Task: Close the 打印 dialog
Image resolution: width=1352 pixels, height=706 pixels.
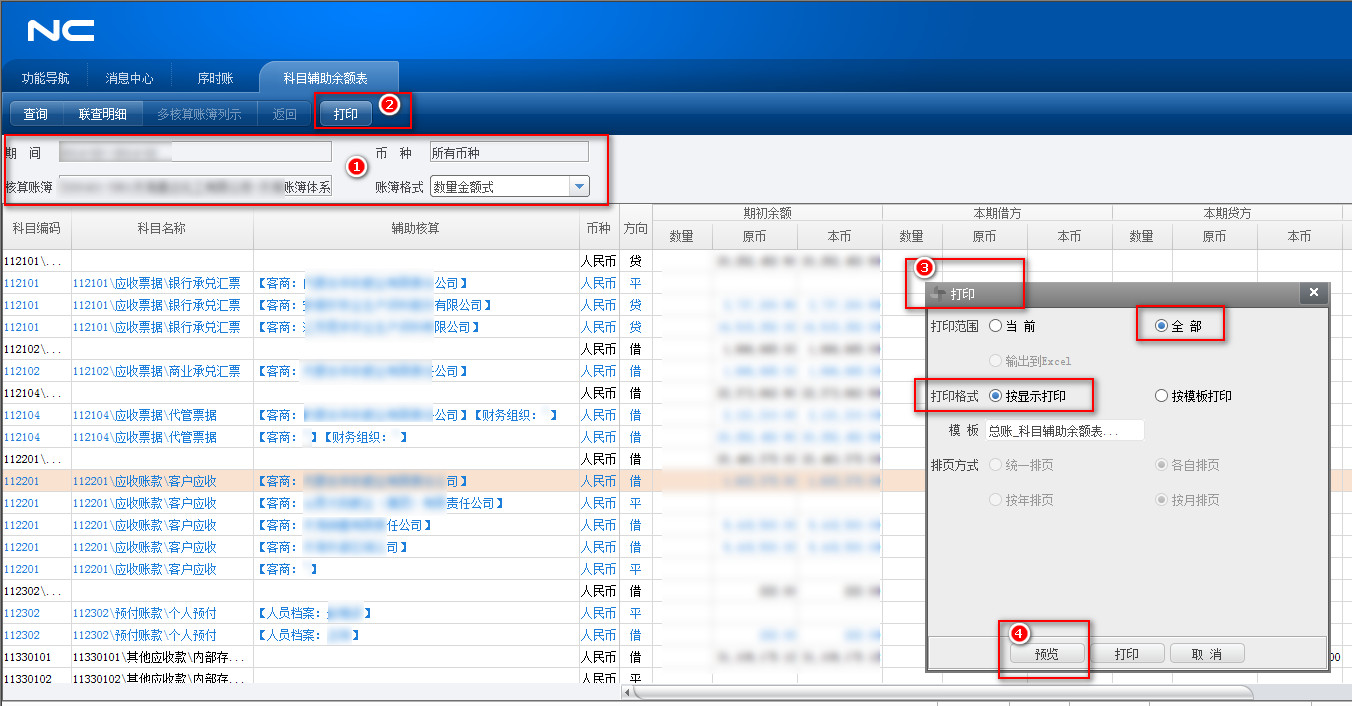Action: (x=1313, y=293)
